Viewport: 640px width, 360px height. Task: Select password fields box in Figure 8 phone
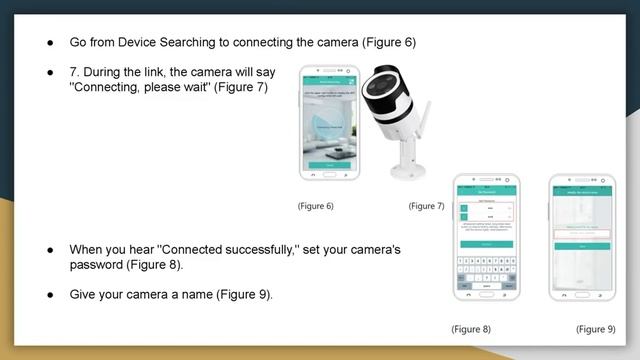[x=487, y=212]
